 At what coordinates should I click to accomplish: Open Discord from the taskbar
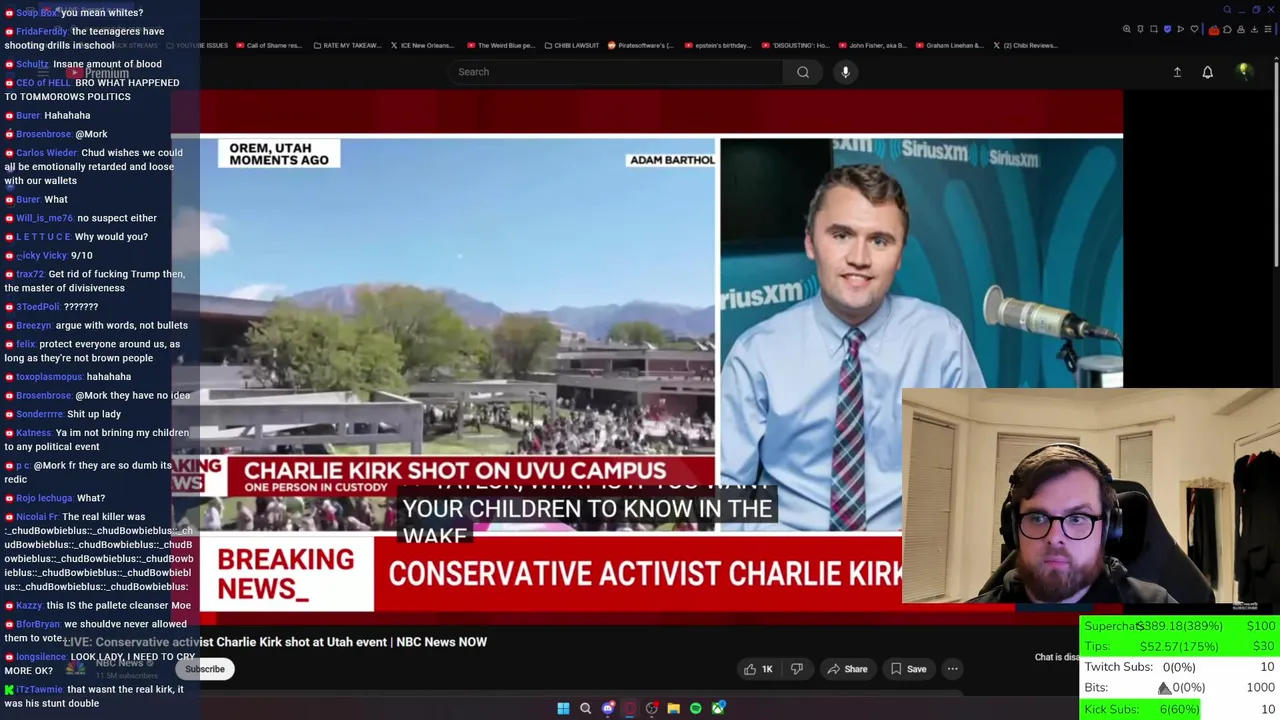tap(608, 708)
